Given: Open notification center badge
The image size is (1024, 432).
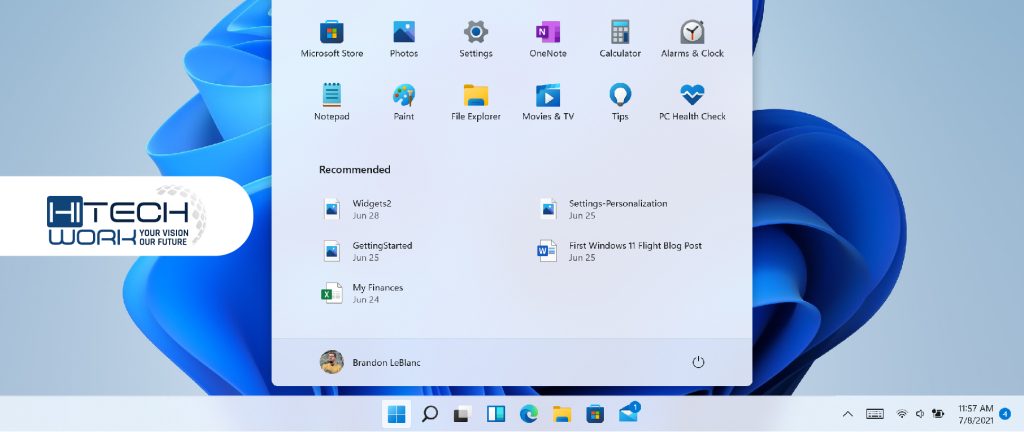Looking at the screenshot, I should pyautogui.click(x=1006, y=413).
